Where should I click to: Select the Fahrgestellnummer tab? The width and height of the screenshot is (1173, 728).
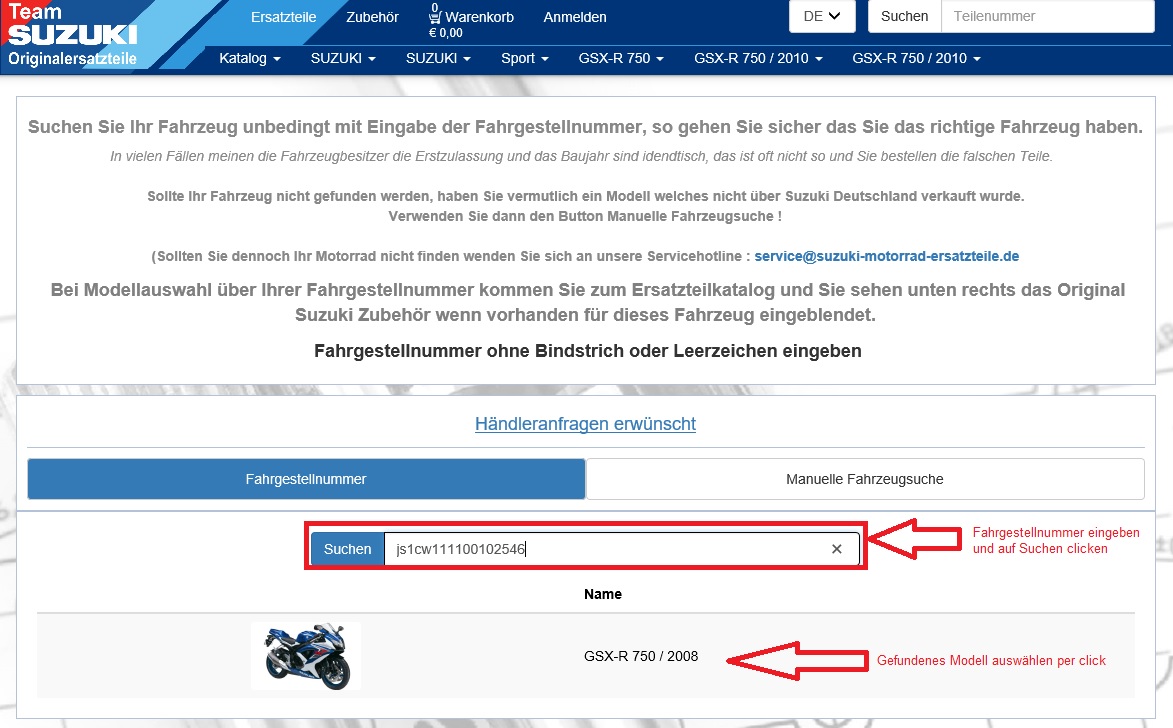pos(306,479)
